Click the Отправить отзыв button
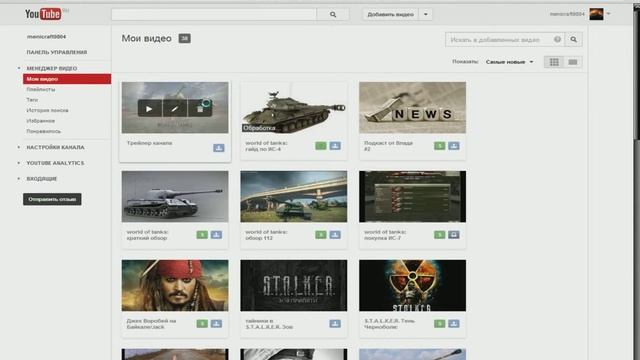The image size is (640, 360). point(52,199)
